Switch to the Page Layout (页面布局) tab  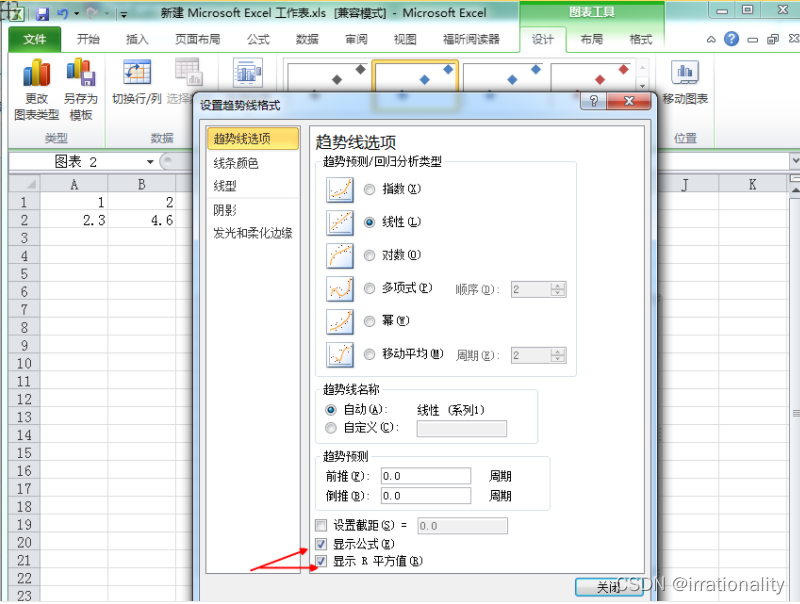197,39
